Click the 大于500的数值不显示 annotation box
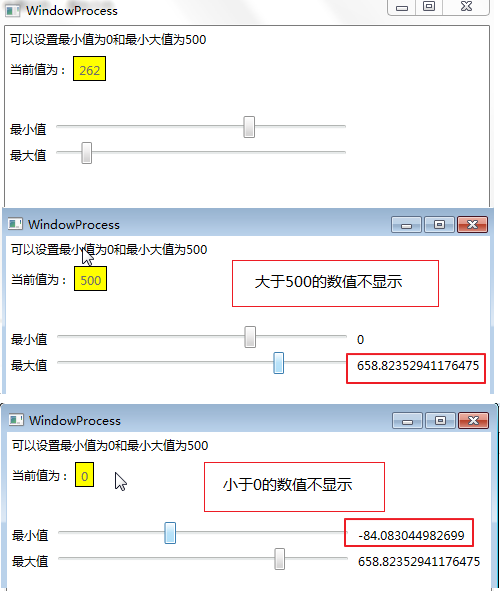 coord(336,283)
